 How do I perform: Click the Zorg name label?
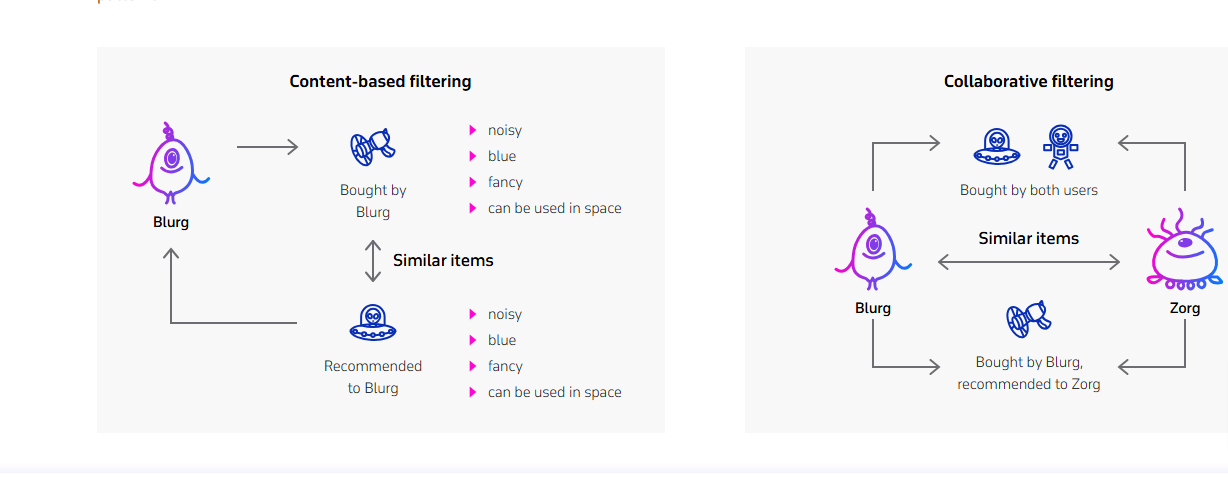point(1185,308)
